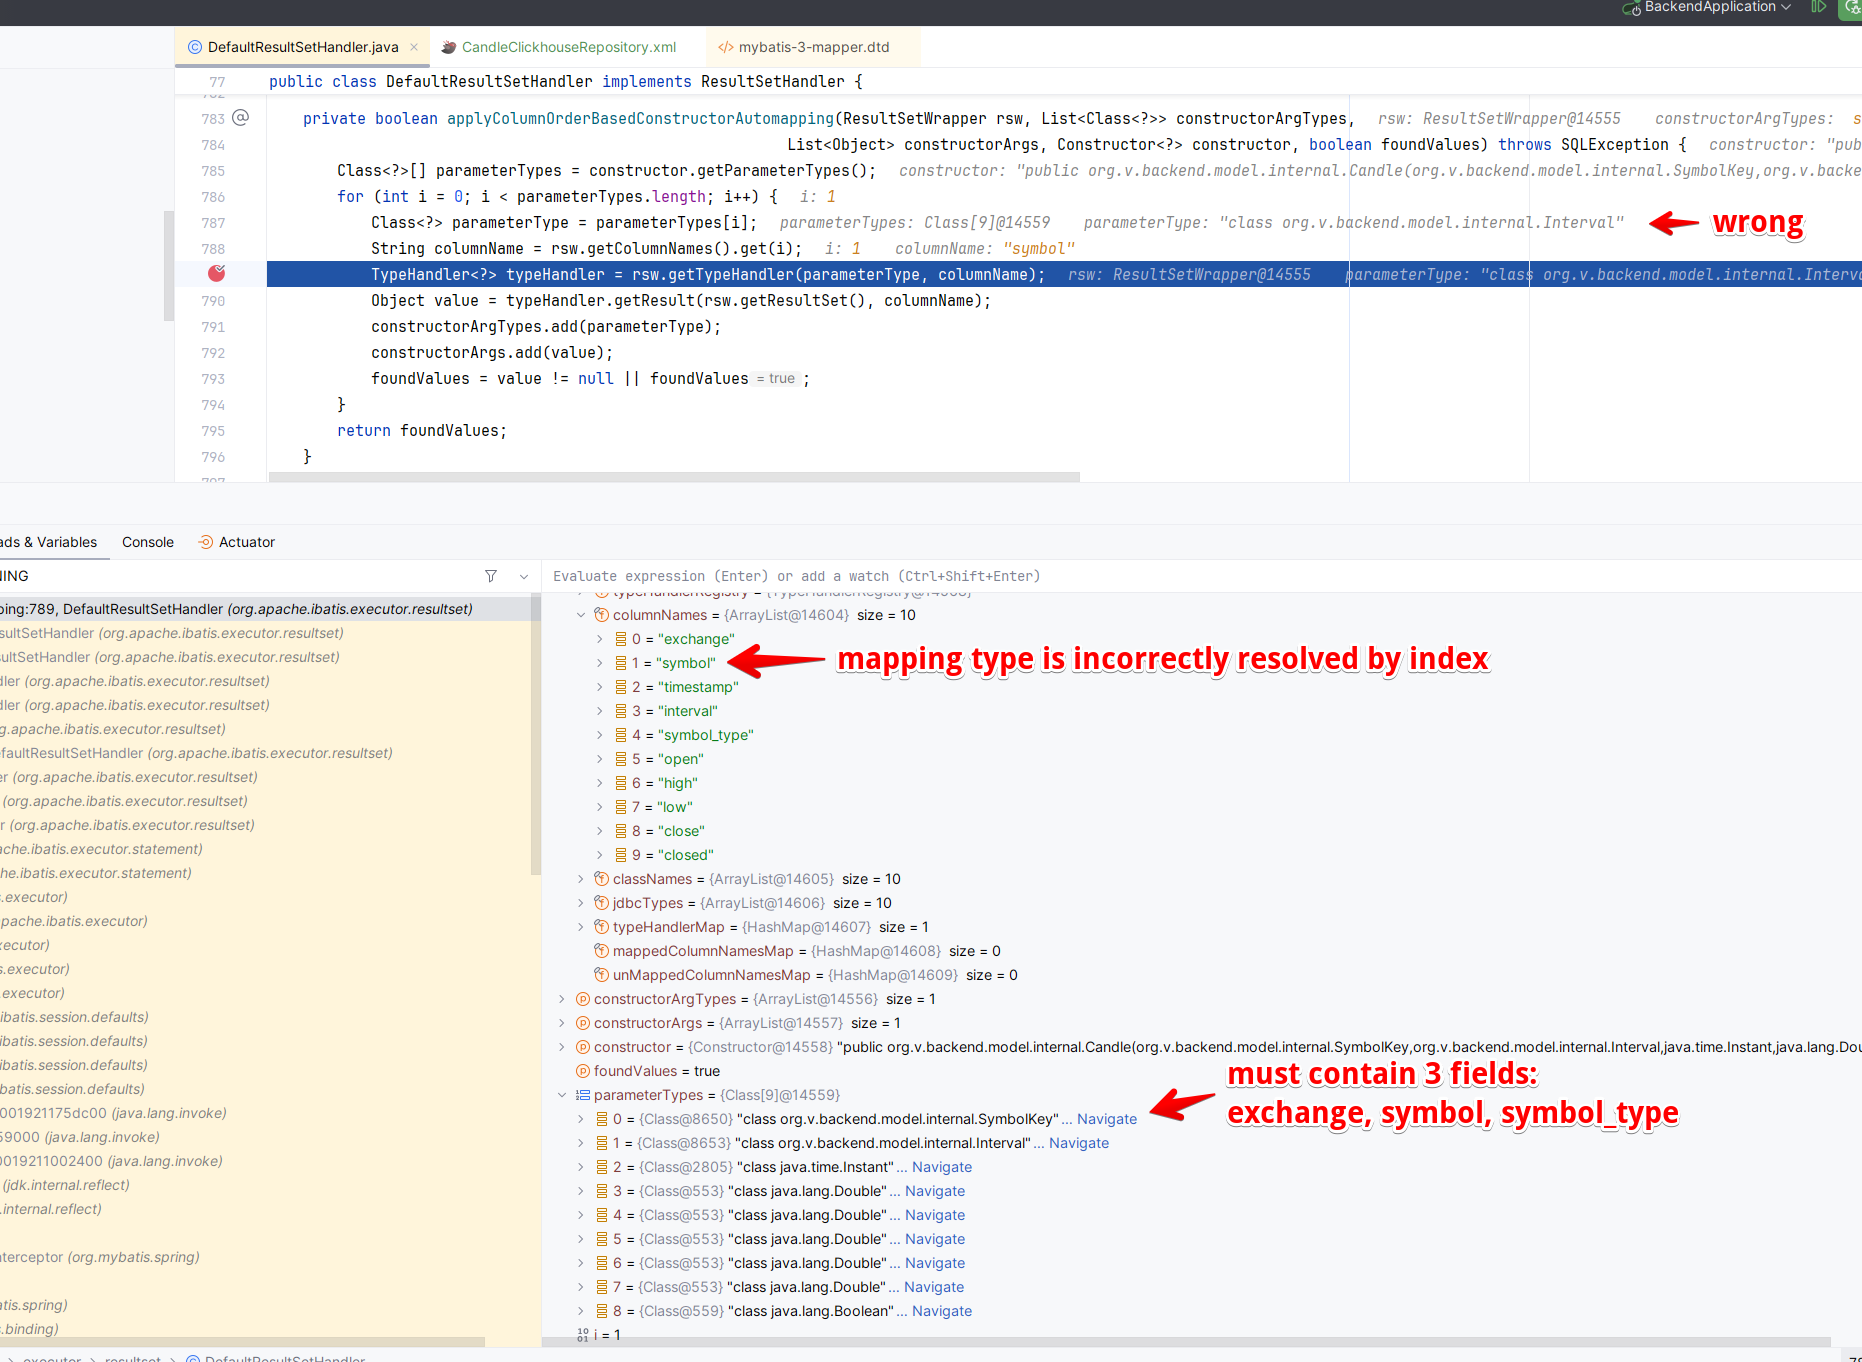Click the filter icon in frames panel
Image resolution: width=1862 pixels, height=1362 pixels.
pyautogui.click(x=491, y=576)
